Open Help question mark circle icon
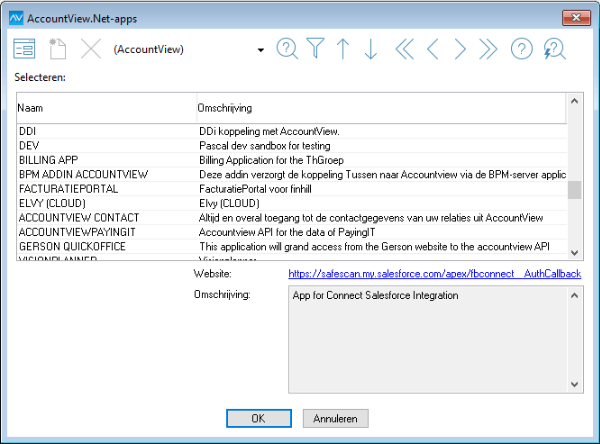 pyautogui.click(x=522, y=49)
